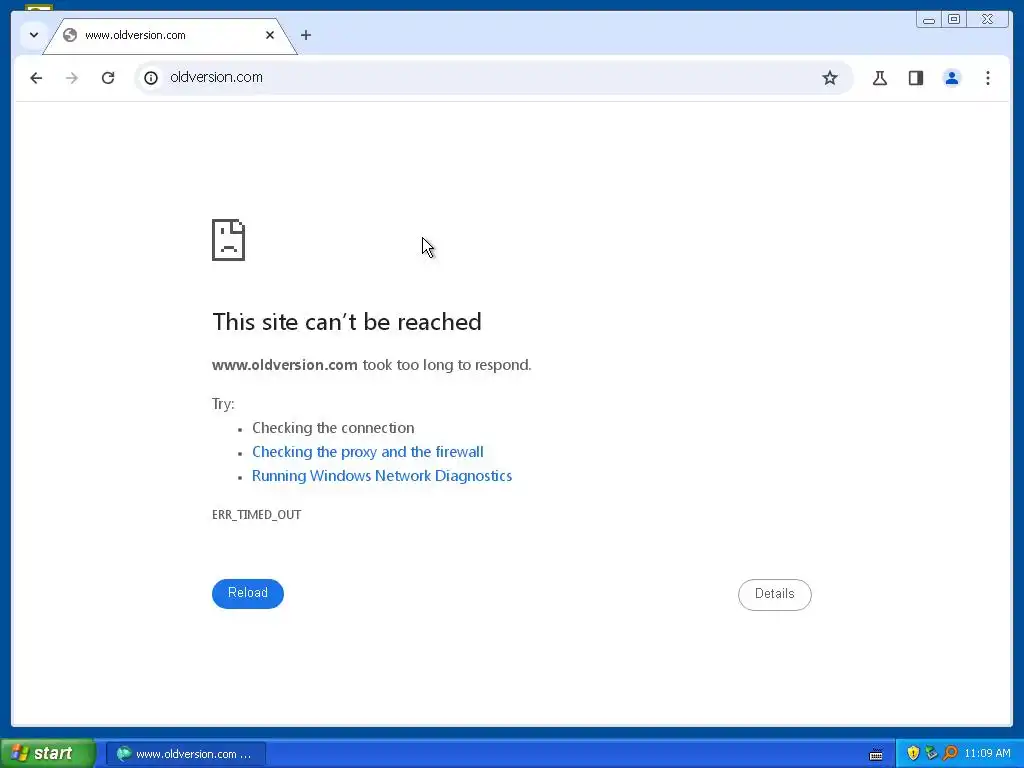The image size is (1024, 768).
Task: Open the on-screen keyboard tray icon
Action: [876, 754]
